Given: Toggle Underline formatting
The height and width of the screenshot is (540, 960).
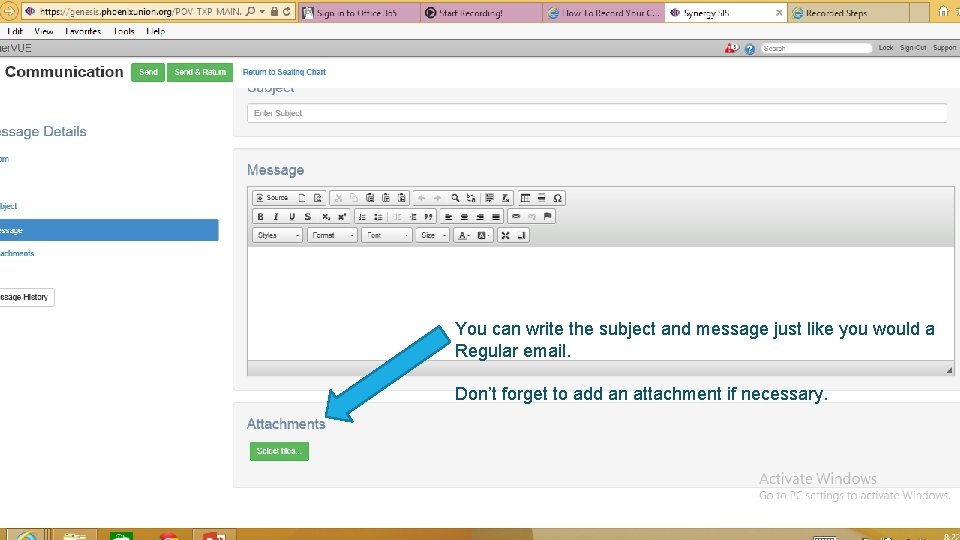Looking at the screenshot, I should tap(292, 217).
